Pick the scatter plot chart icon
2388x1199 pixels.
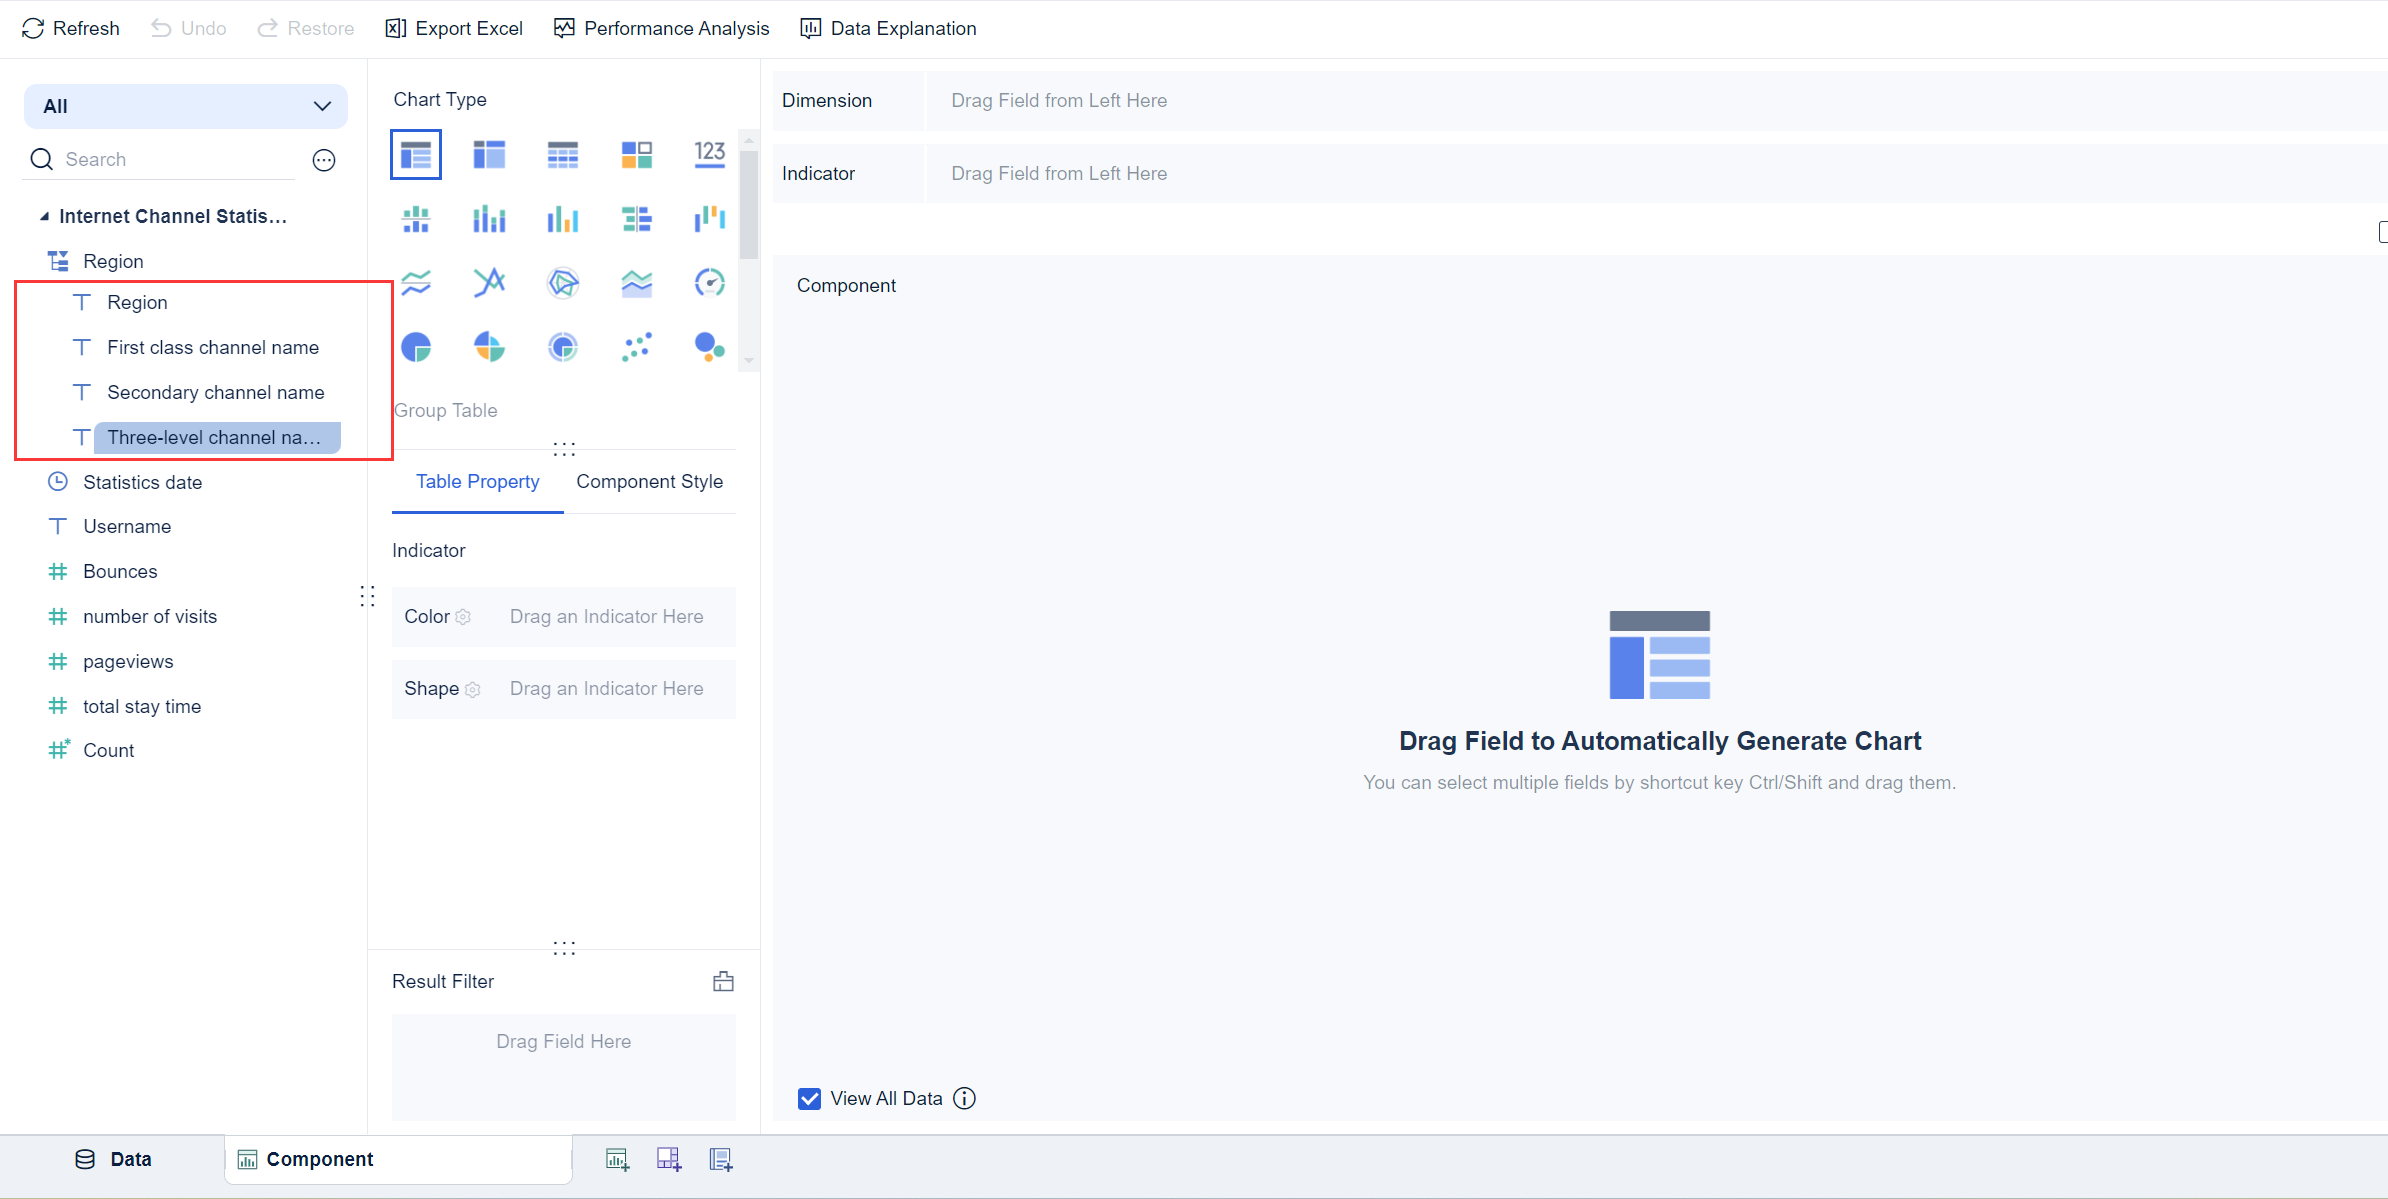click(x=636, y=347)
